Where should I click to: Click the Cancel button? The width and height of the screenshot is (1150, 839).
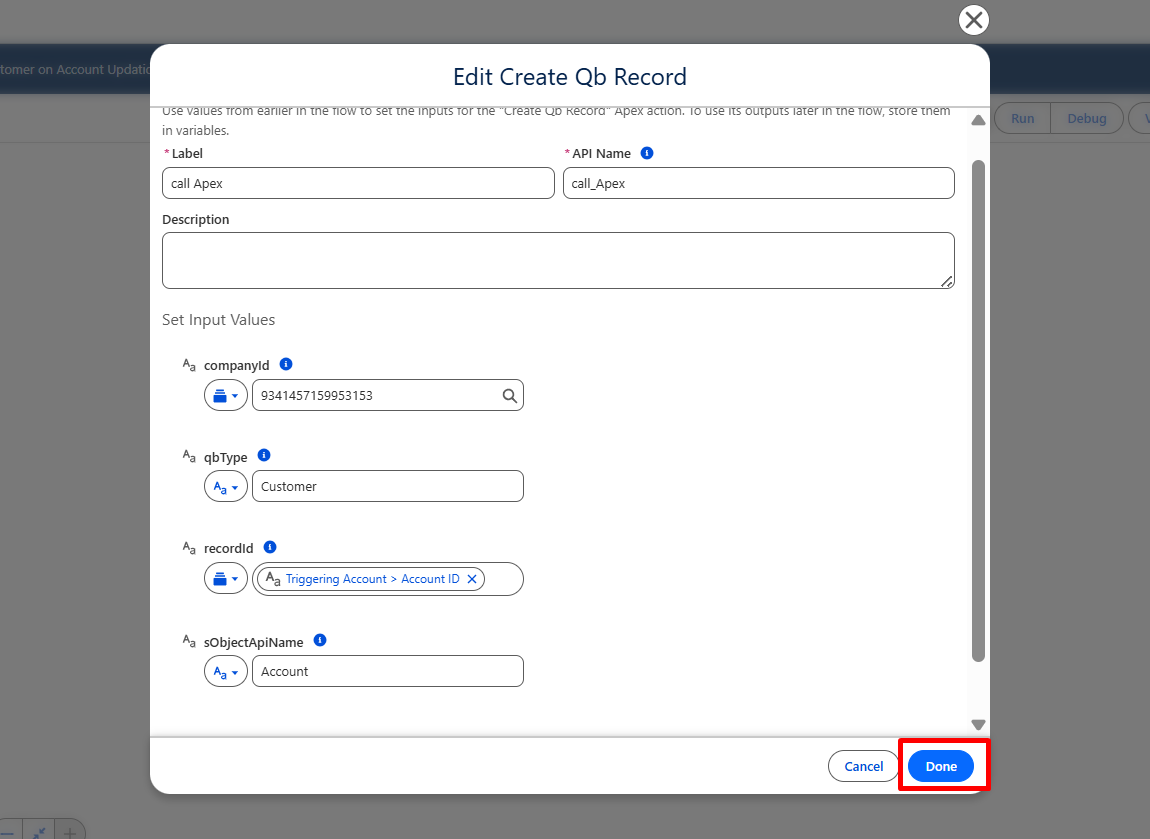pyautogui.click(x=863, y=766)
